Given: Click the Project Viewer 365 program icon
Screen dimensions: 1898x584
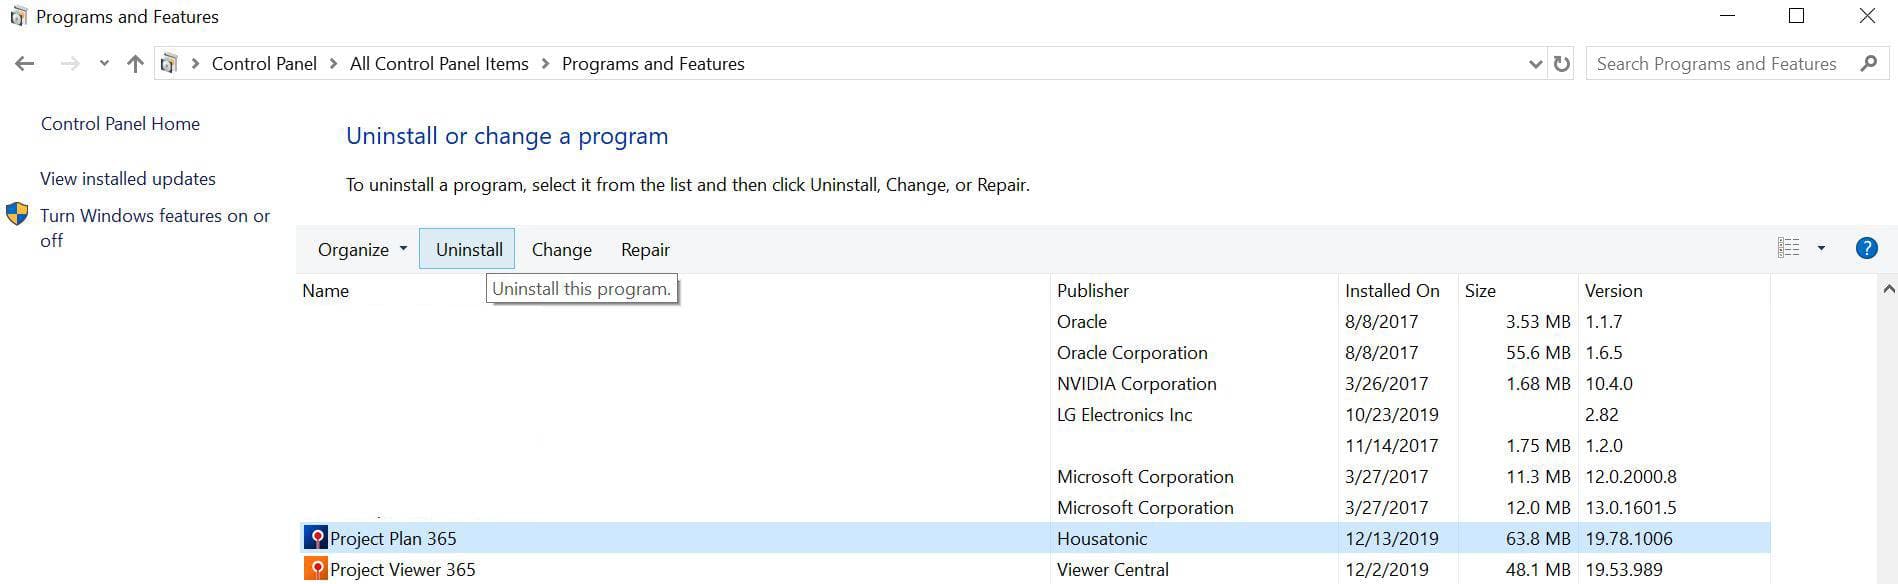Looking at the screenshot, I should [316, 569].
